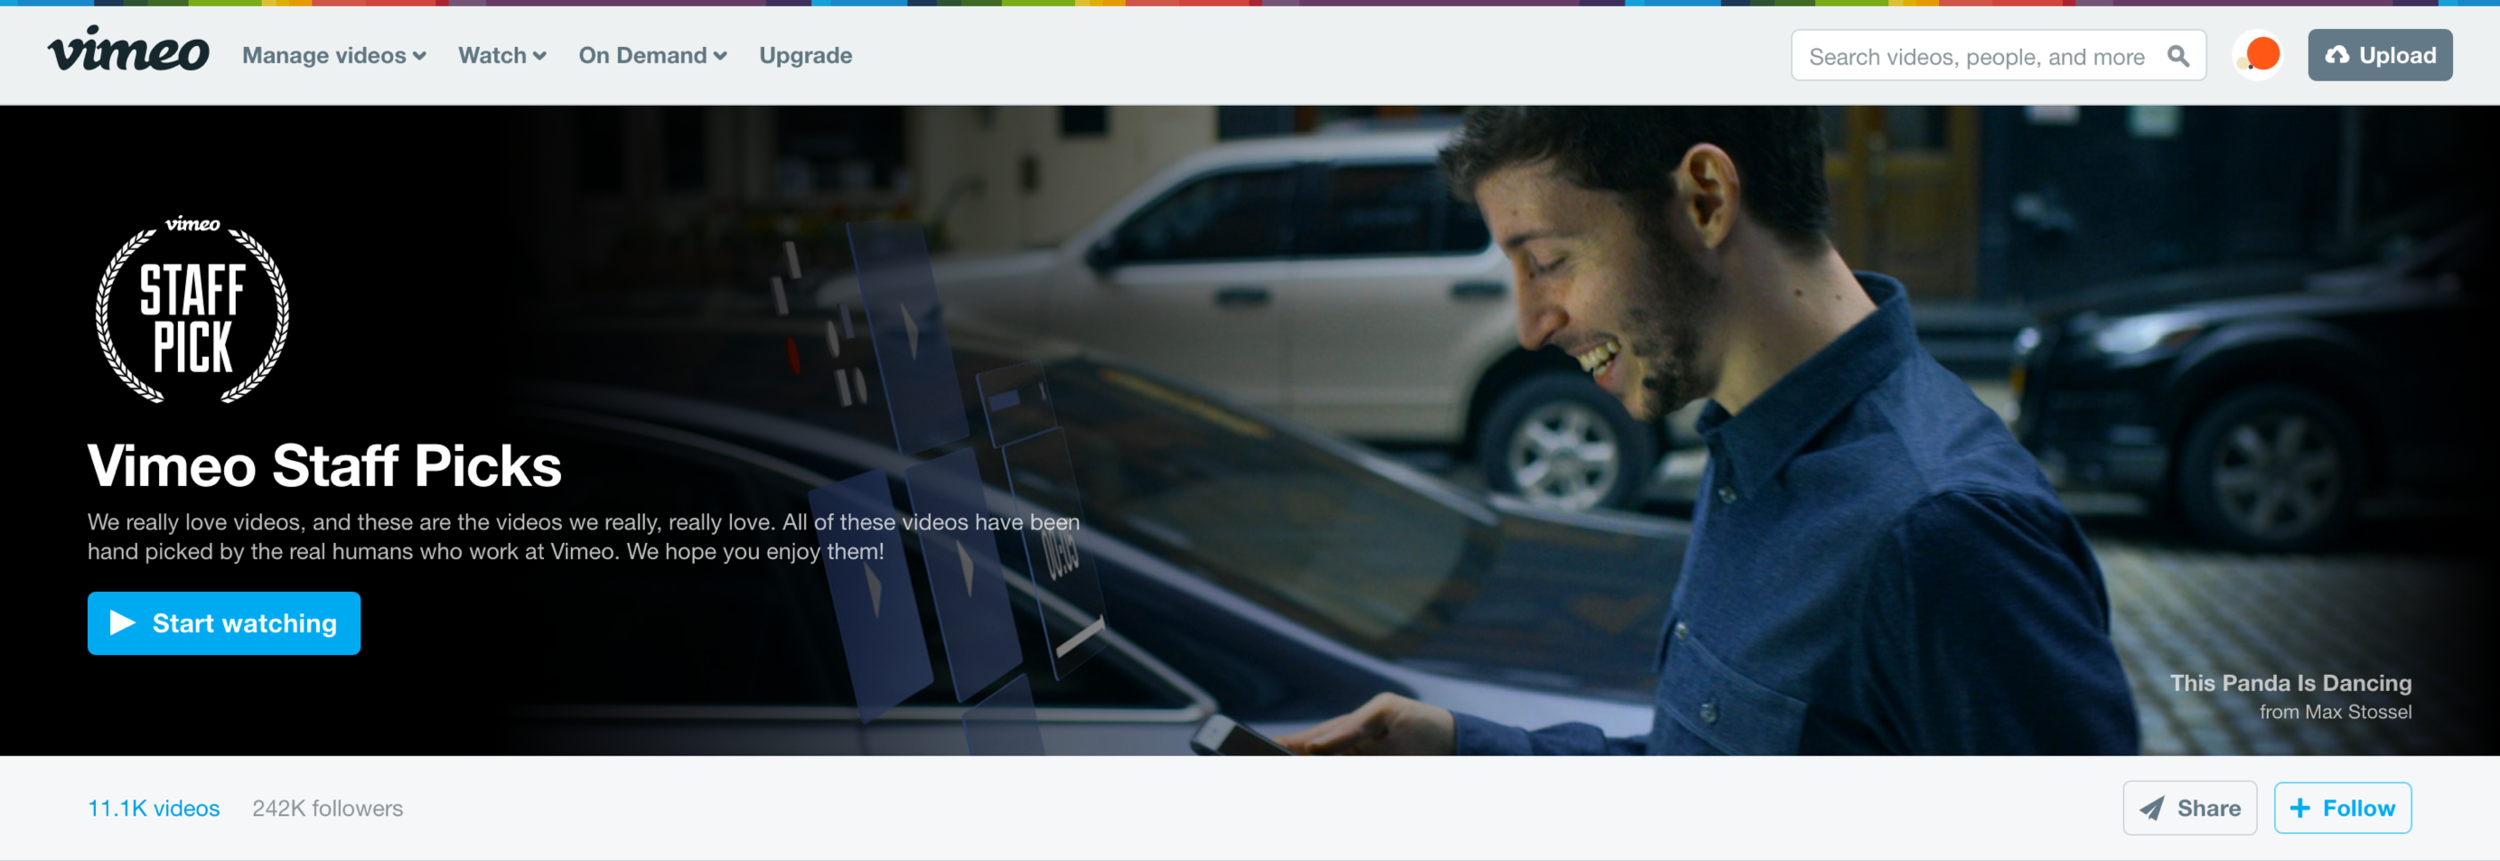The height and width of the screenshot is (861, 2500).
Task: Open the Manage videos dropdown menu
Action: tap(334, 56)
